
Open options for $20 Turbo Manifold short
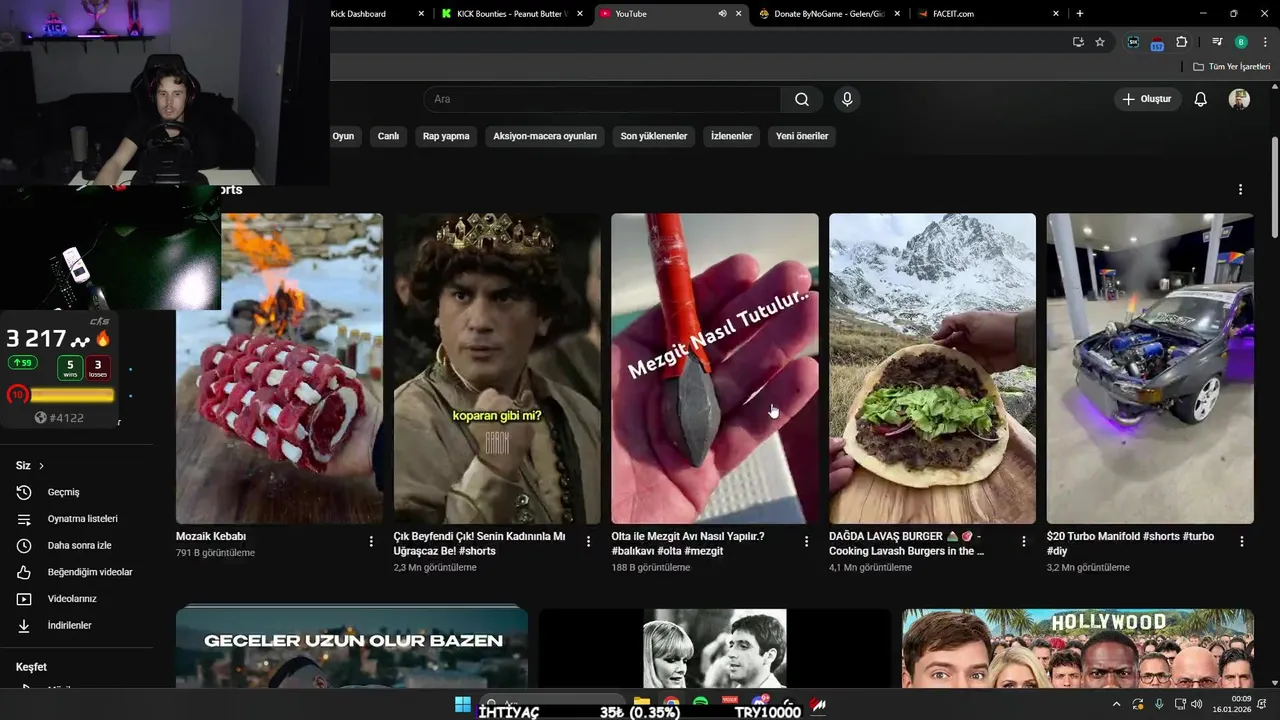click(x=1242, y=541)
